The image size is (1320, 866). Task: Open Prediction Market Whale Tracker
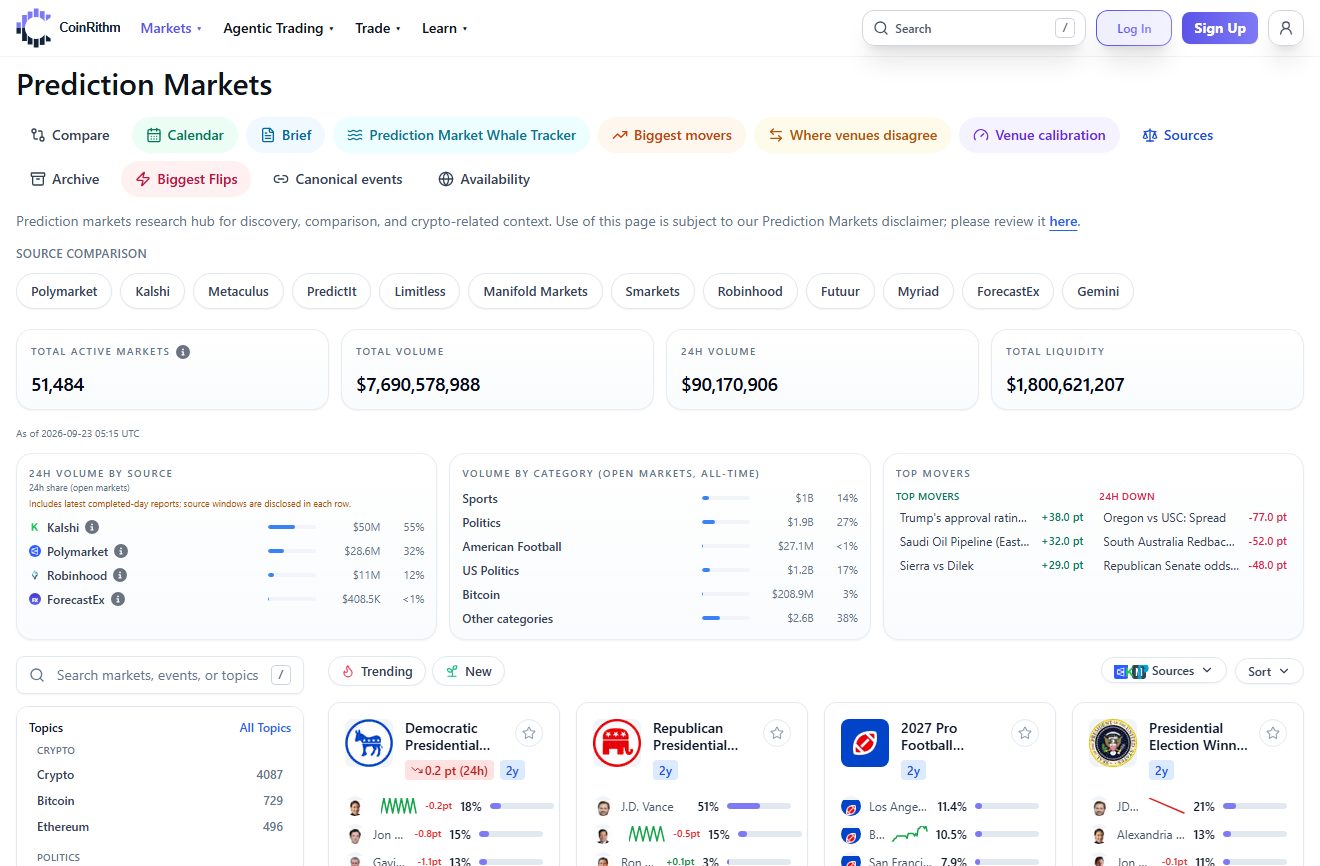pyautogui.click(x=461, y=135)
